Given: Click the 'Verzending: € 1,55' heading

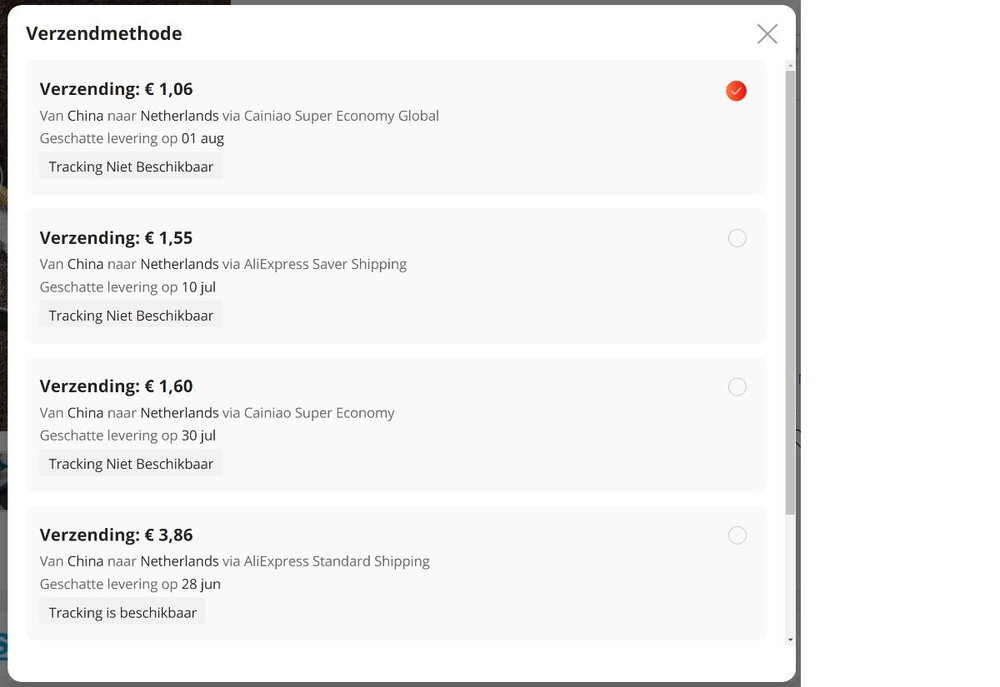Looking at the screenshot, I should point(116,238).
